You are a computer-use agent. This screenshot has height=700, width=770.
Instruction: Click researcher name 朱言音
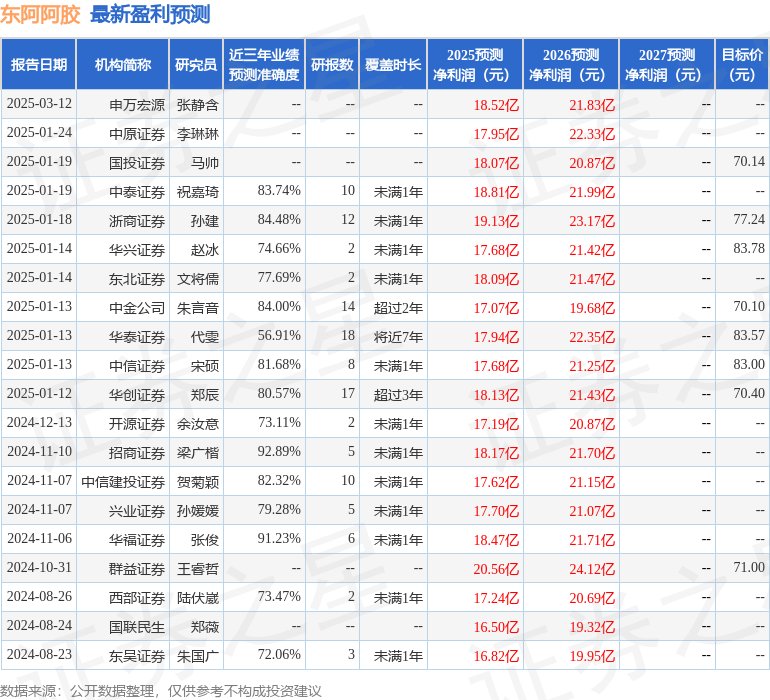[198, 308]
